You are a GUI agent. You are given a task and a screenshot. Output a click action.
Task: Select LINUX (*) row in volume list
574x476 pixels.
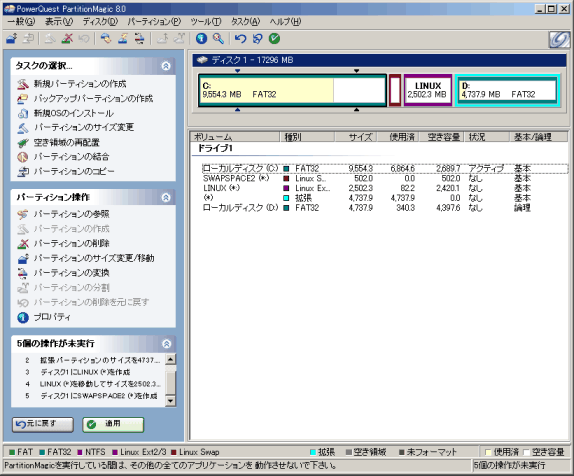[x=384, y=188]
